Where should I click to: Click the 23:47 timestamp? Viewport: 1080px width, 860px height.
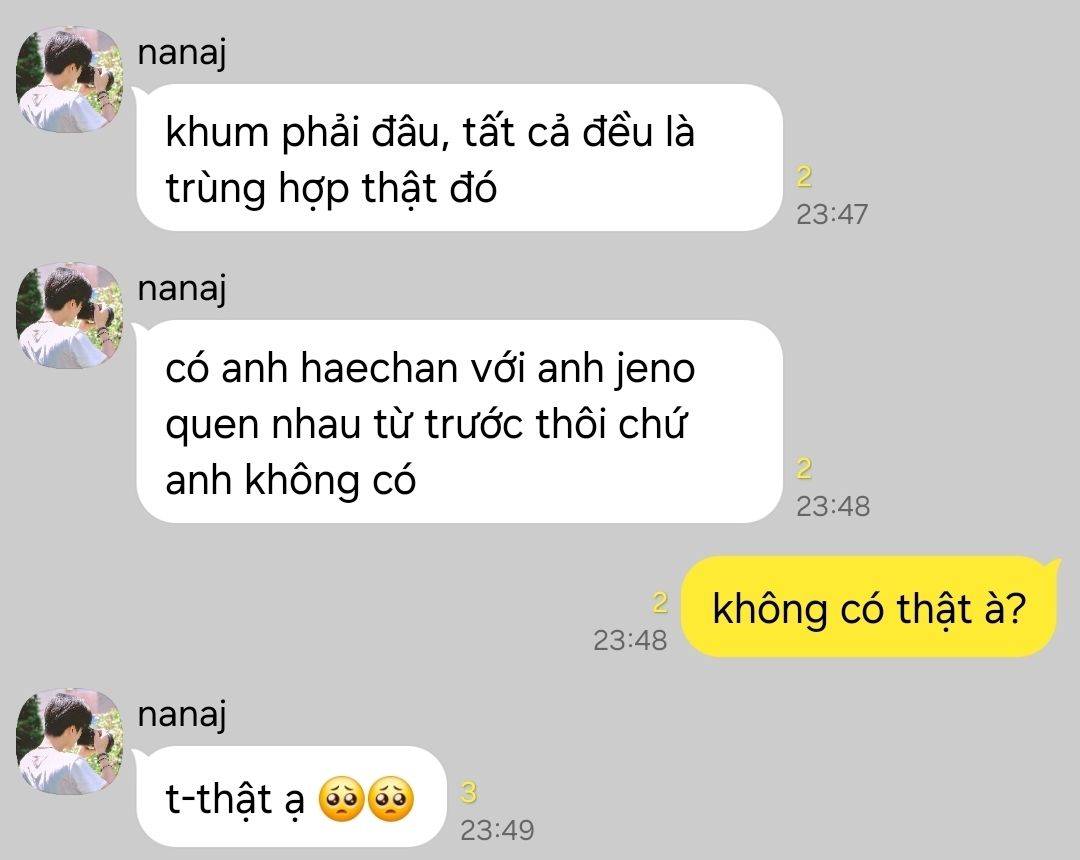point(832,214)
